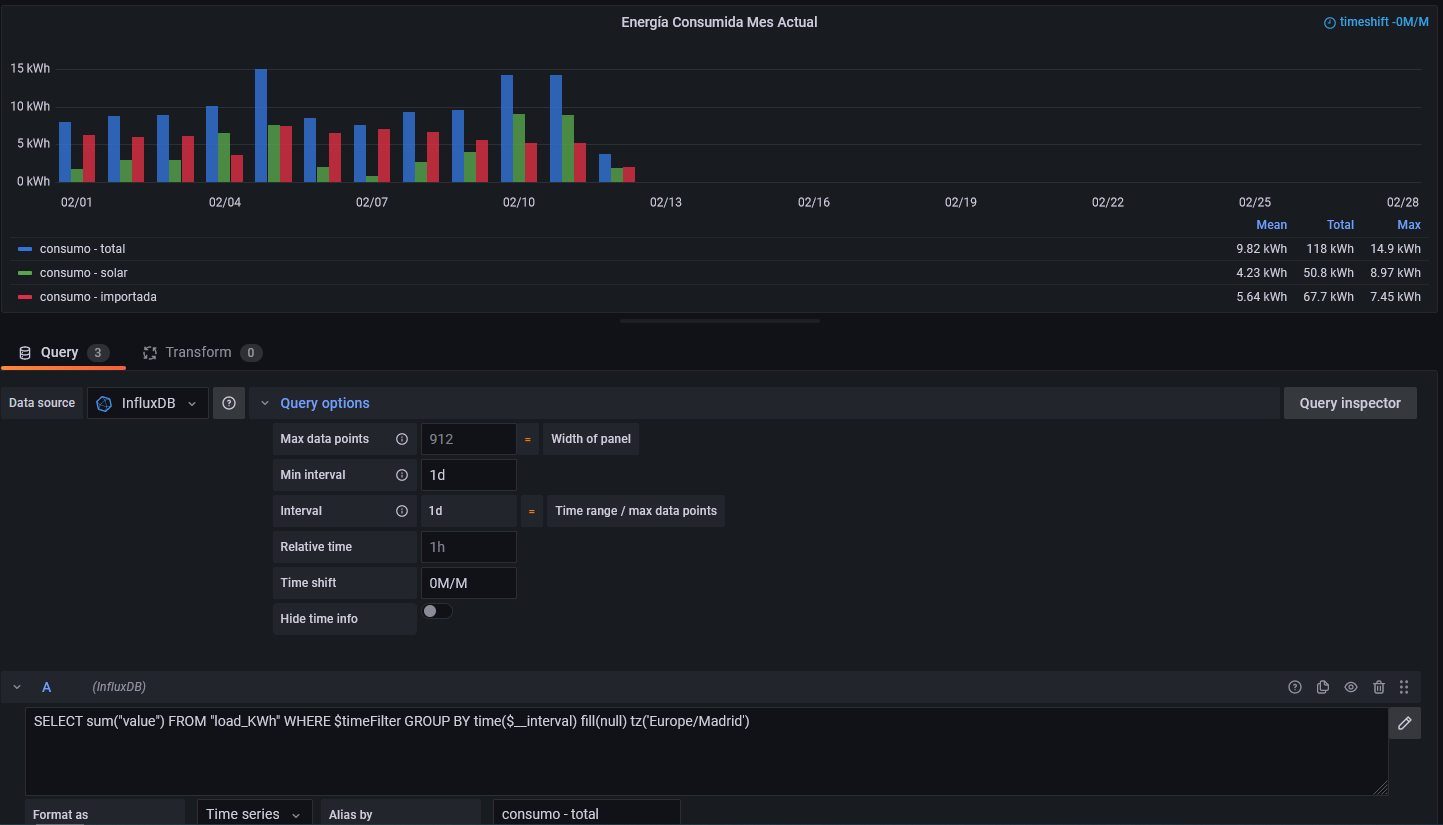The height and width of the screenshot is (825, 1443).
Task: Click the 7.45 kWh max value
Action: click(x=1396, y=297)
